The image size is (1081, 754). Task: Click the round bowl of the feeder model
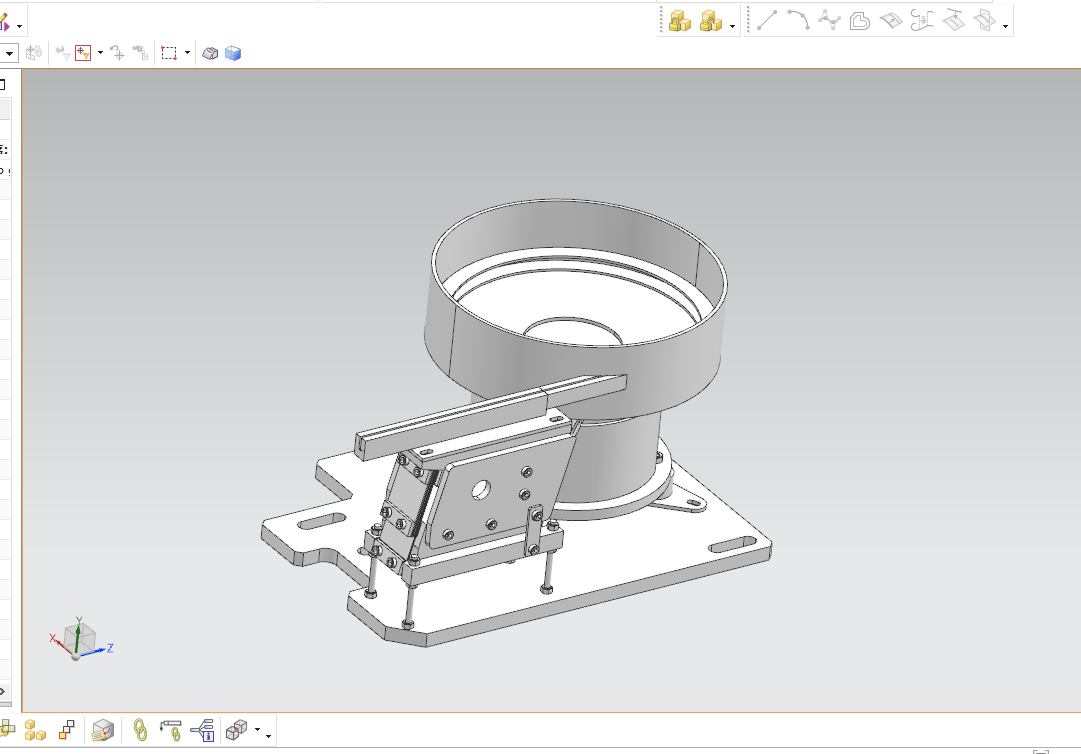click(576, 310)
